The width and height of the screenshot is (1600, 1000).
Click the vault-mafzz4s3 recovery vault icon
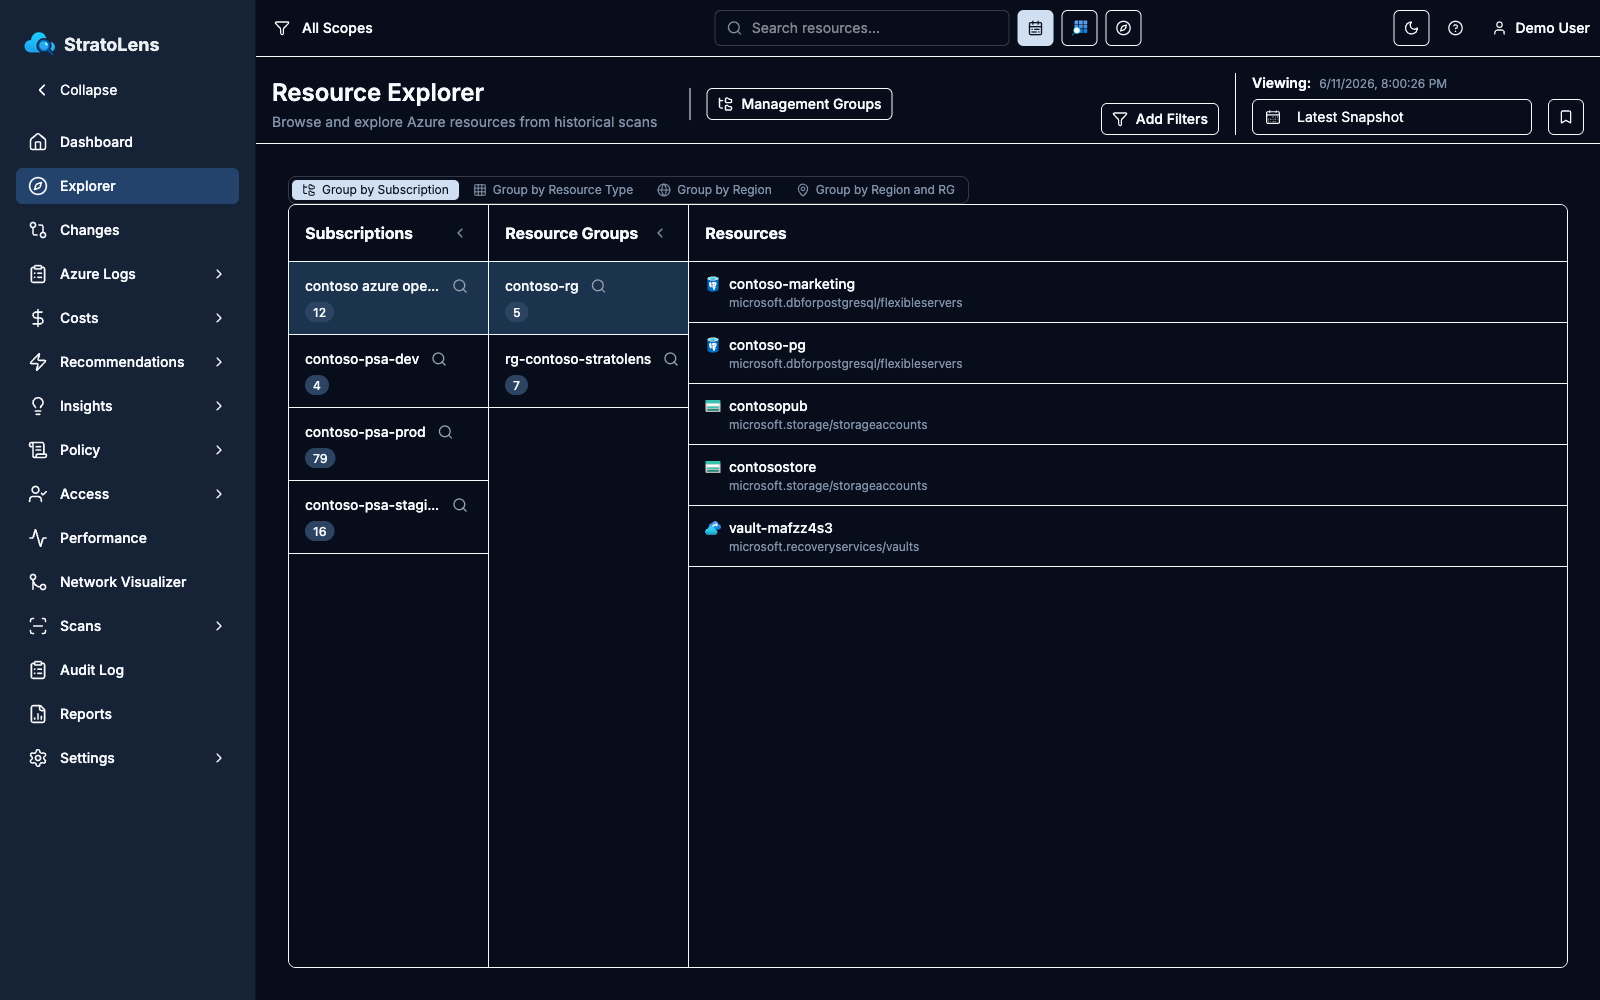pyautogui.click(x=713, y=528)
